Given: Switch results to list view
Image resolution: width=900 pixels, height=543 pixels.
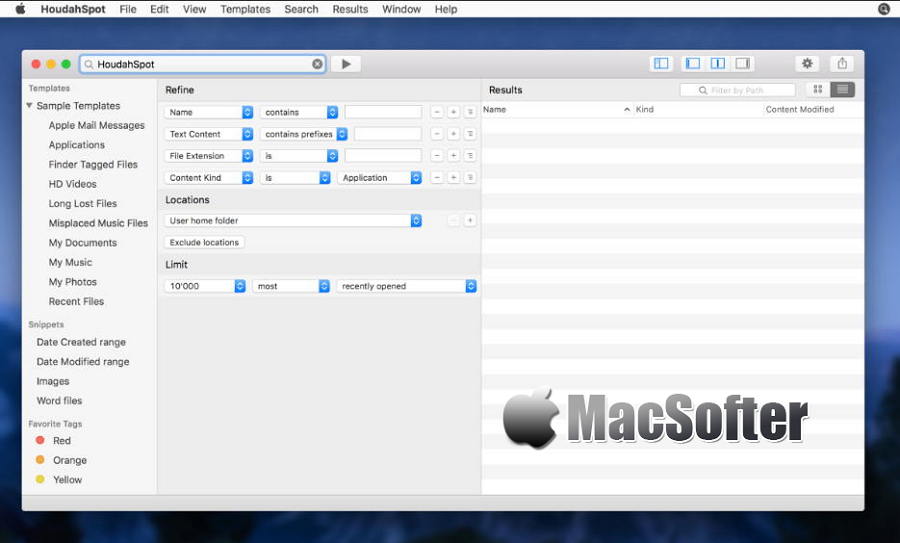Looking at the screenshot, I should click(x=843, y=90).
